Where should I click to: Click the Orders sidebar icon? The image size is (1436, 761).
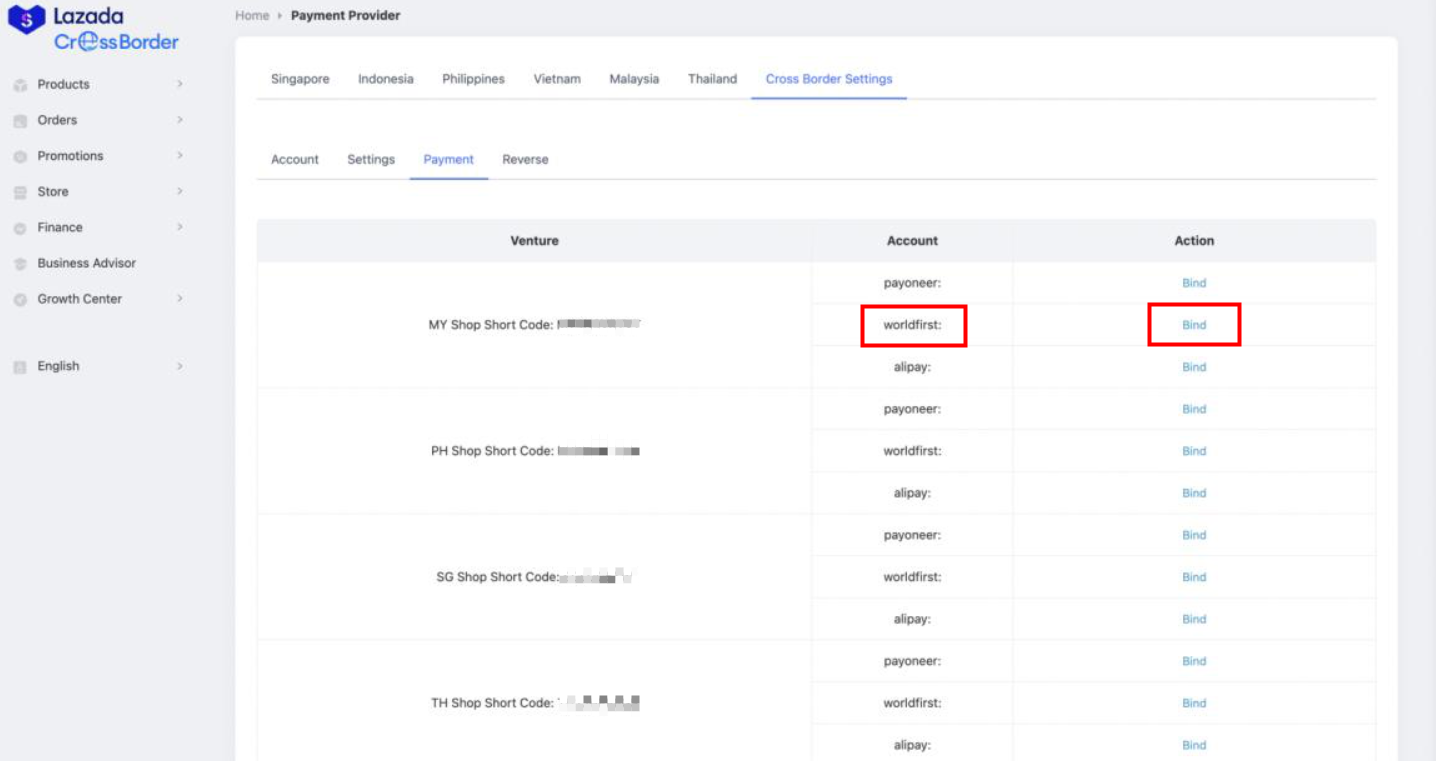click(x=20, y=121)
